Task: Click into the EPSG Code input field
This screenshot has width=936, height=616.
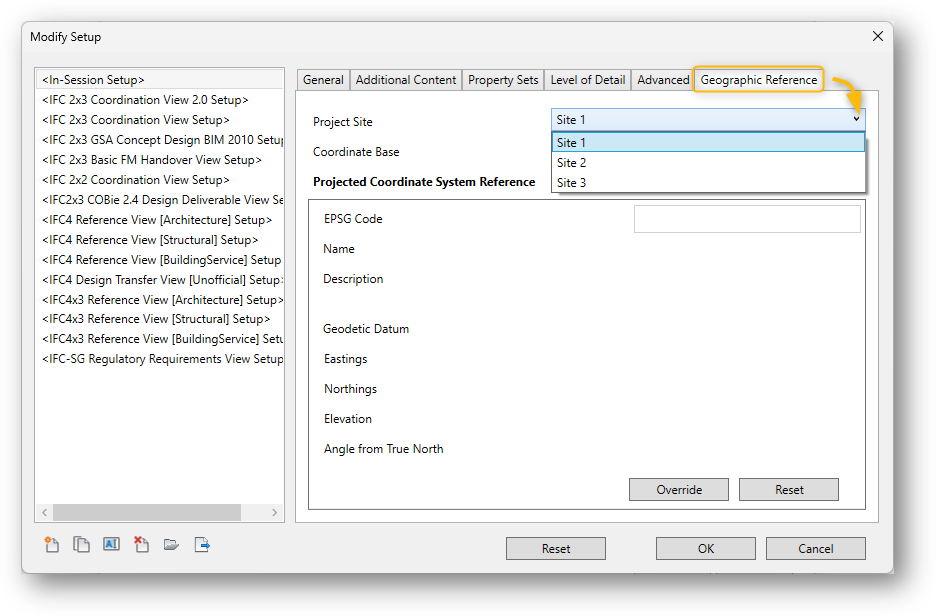Action: click(747, 219)
